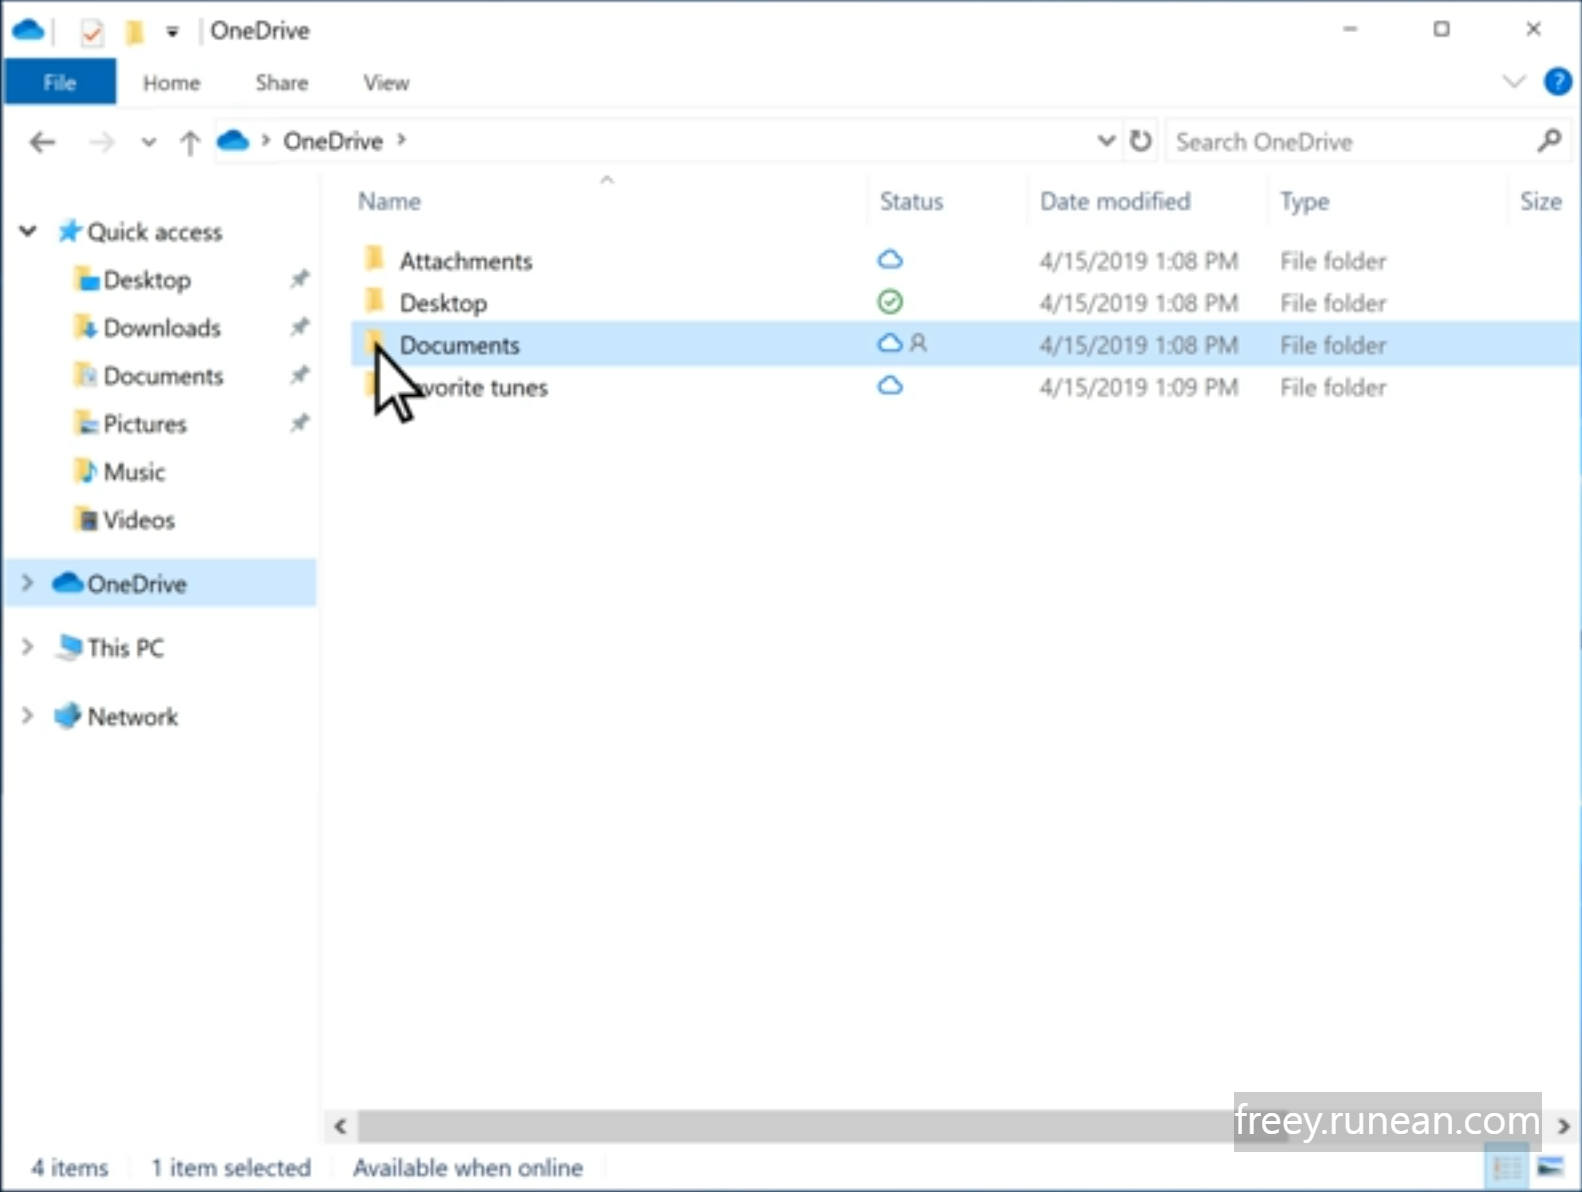This screenshot has height=1192, width=1582.
Task: Click the pin icon beside Documents
Action: coord(299,376)
